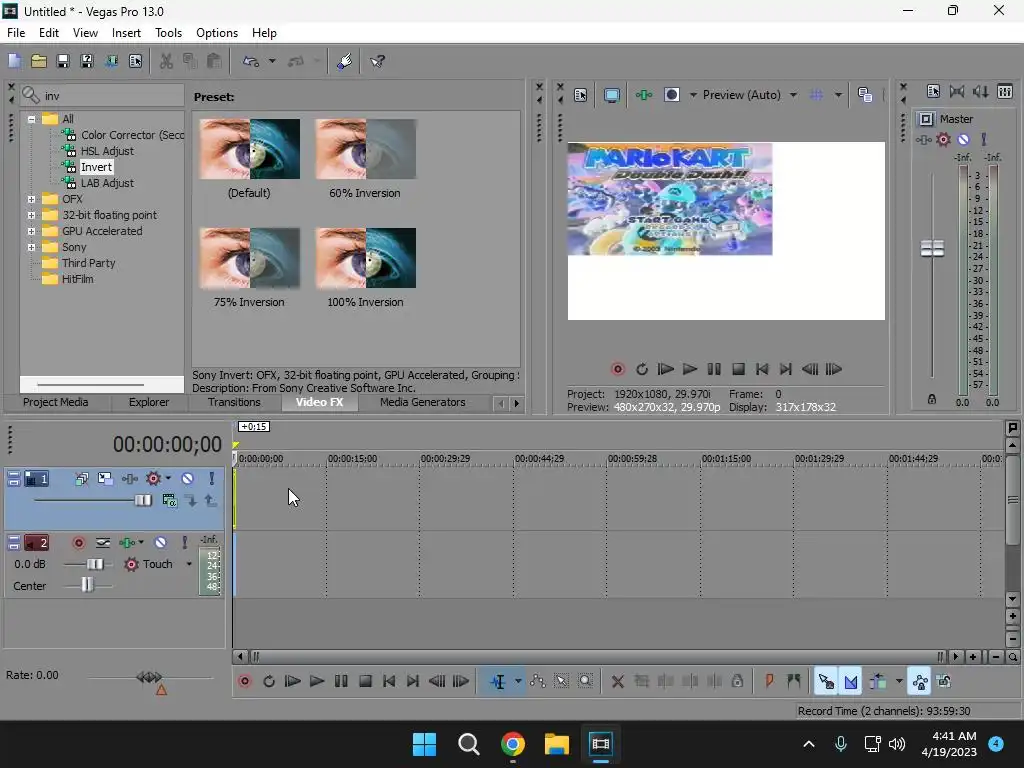Switch to the Explorer tab
Screen dimensions: 1024x768
(149, 402)
